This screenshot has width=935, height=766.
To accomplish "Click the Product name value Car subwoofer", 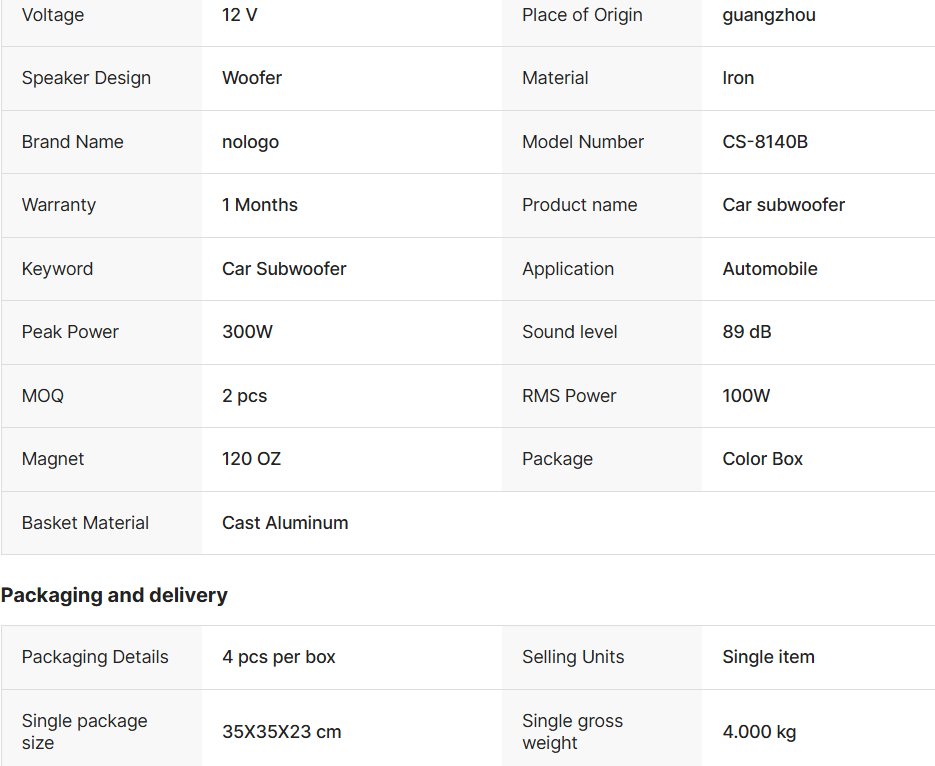I will (784, 205).
